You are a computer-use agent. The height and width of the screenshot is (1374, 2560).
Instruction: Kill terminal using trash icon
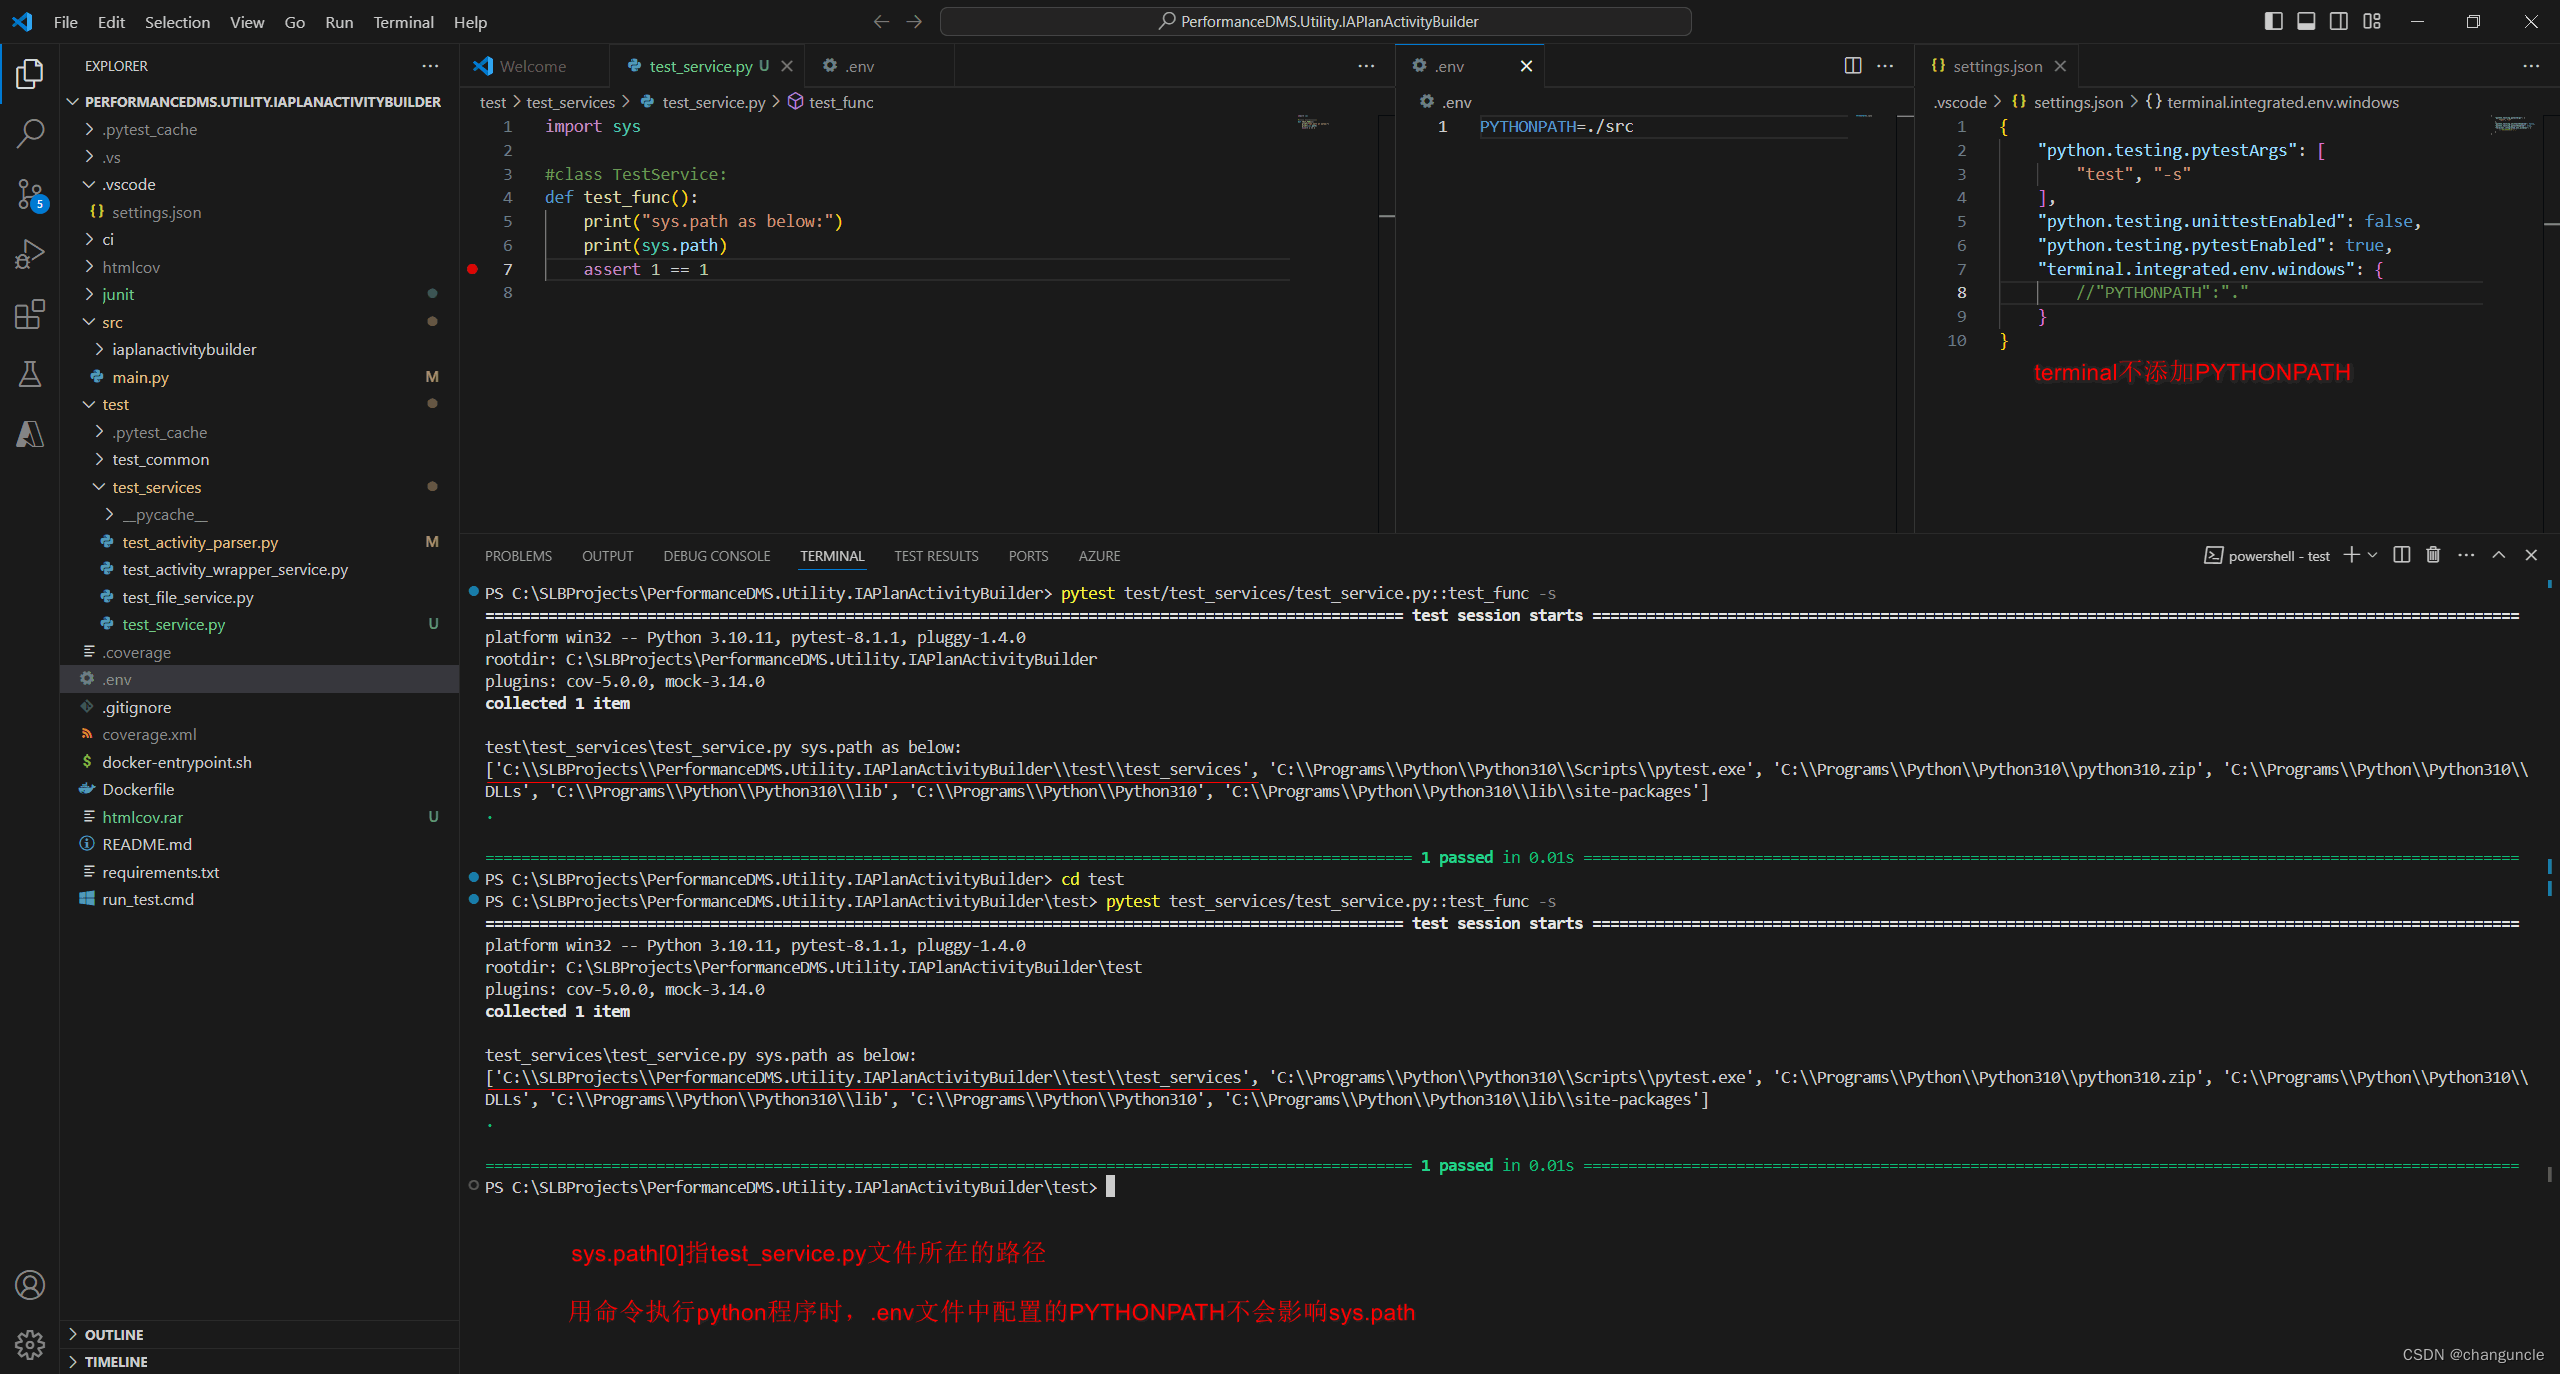click(x=2433, y=555)
